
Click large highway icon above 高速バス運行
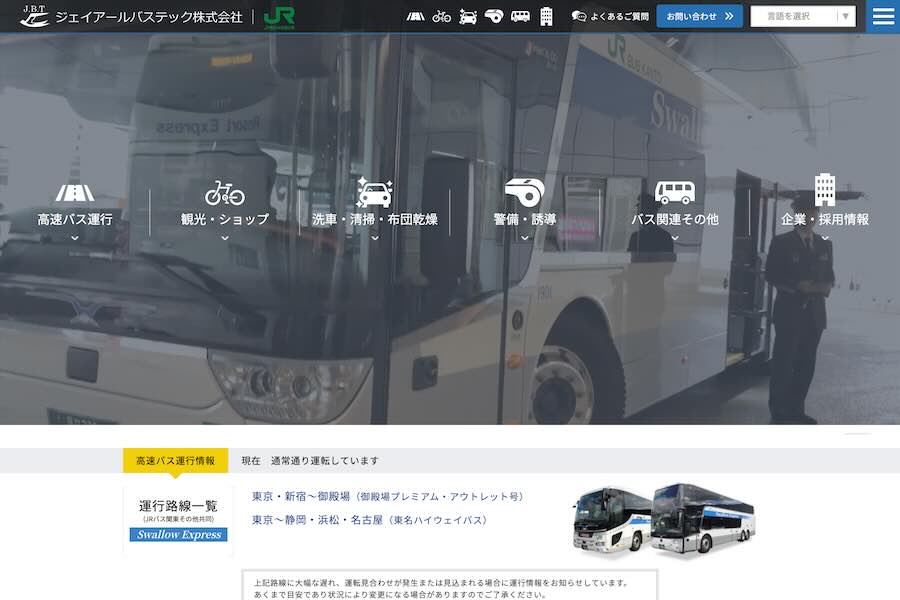point(75,192)
